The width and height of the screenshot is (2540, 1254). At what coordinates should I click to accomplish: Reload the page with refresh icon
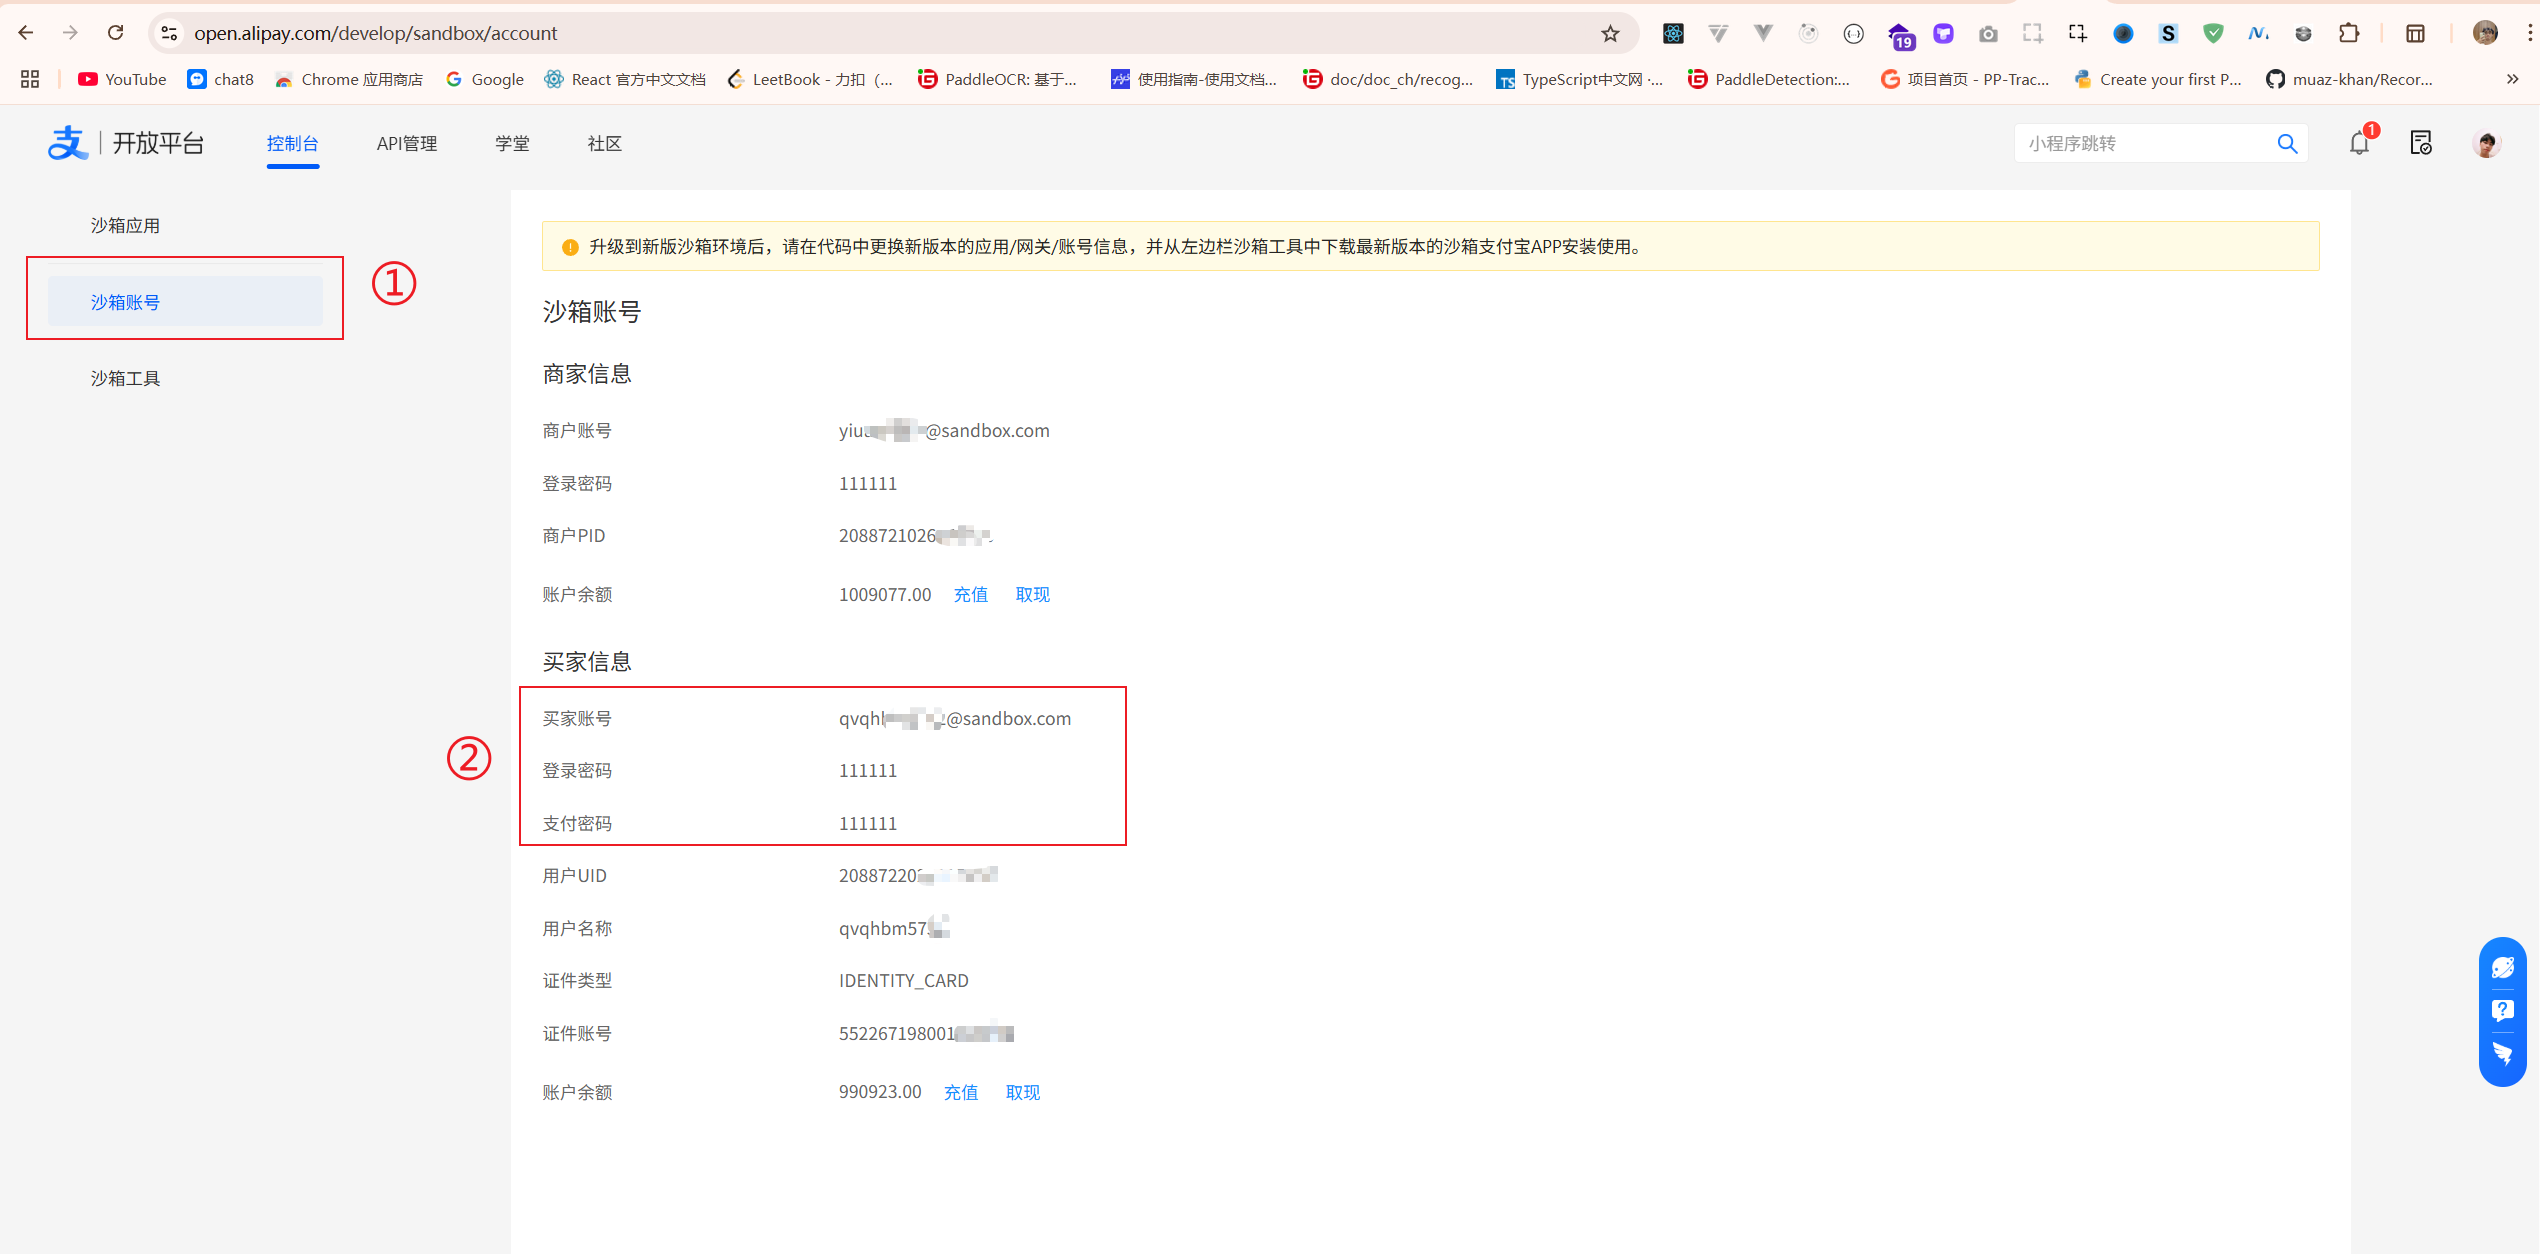tap(116, 33)
